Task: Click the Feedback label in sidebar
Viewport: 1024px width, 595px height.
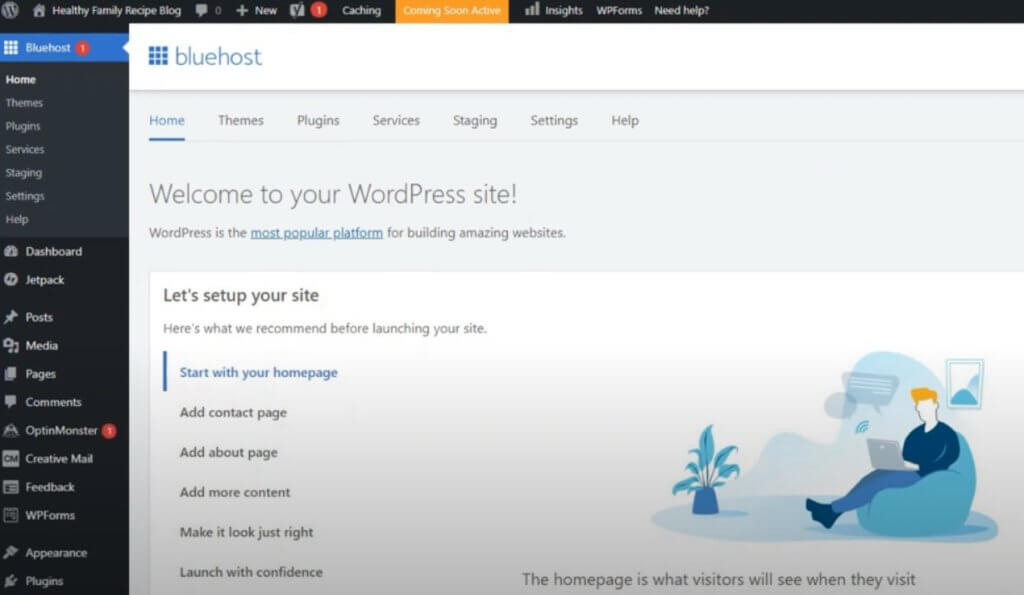Action: (x=50, y=487)
